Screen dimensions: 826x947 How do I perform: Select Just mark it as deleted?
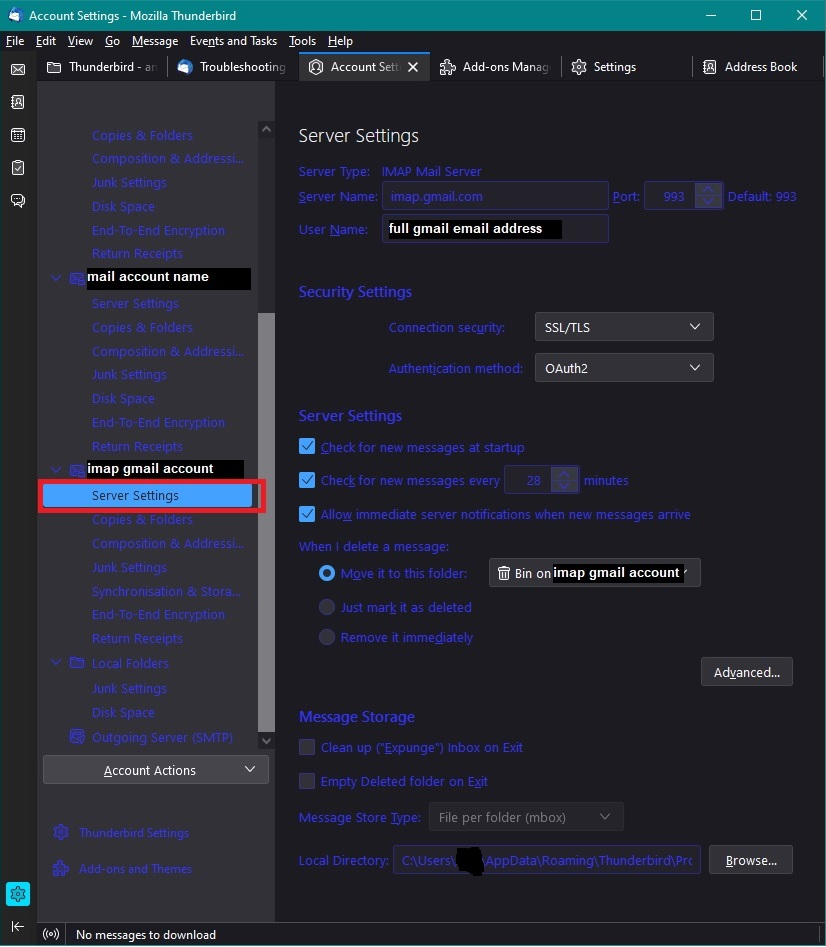pos(327,606)
